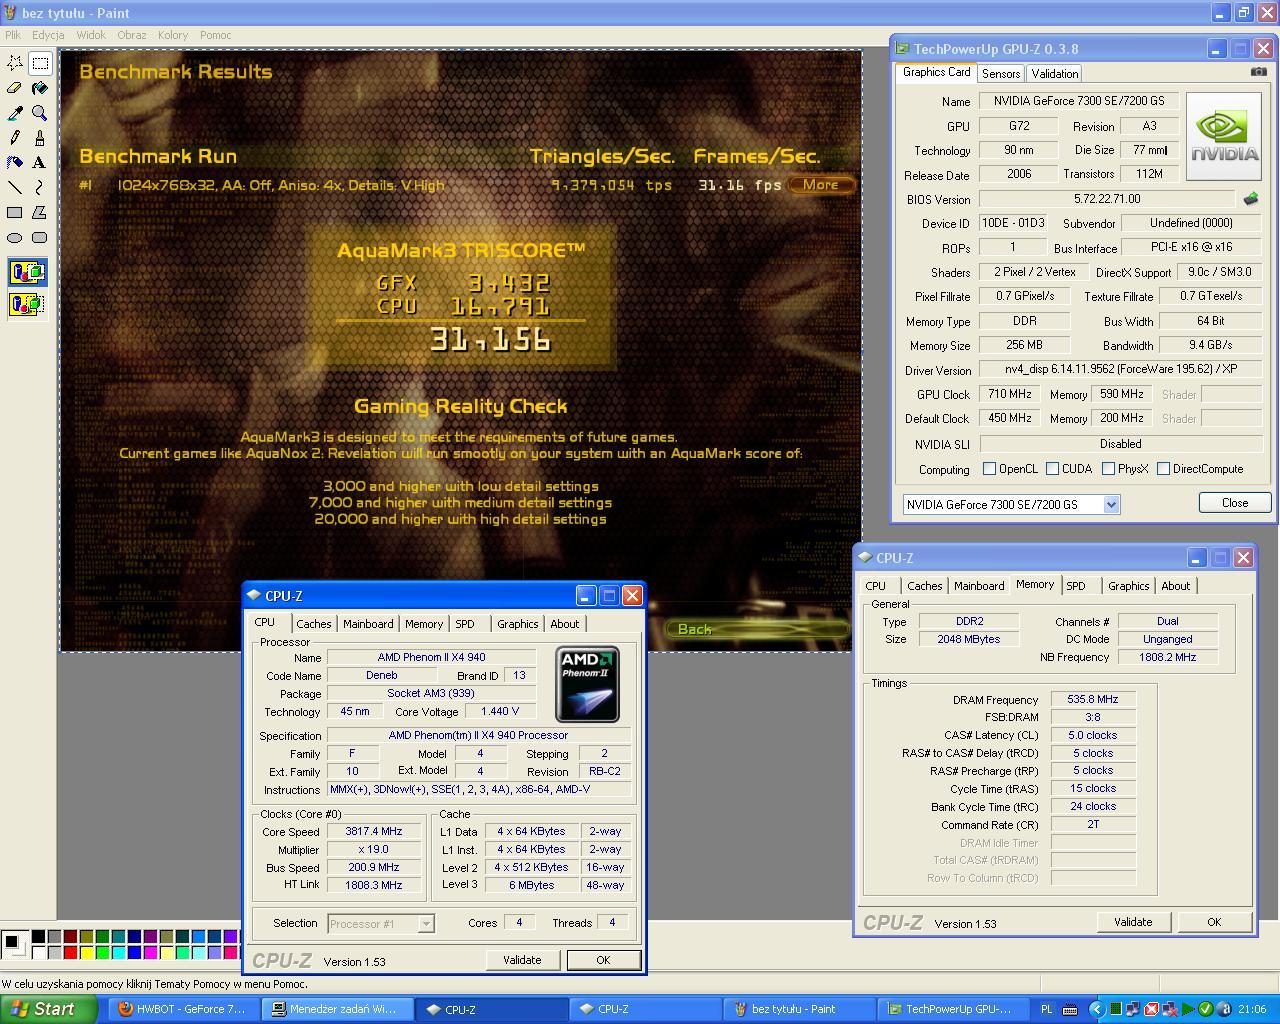The height and width of the screenshot is (1024, 1280).
Task: Select the bright red color swatch
Action: pos(70,952)
